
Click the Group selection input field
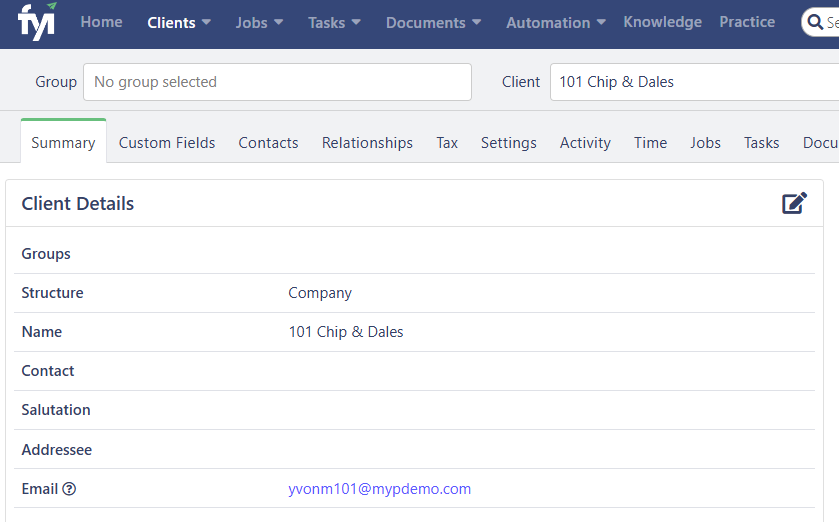tap(277, 82)
